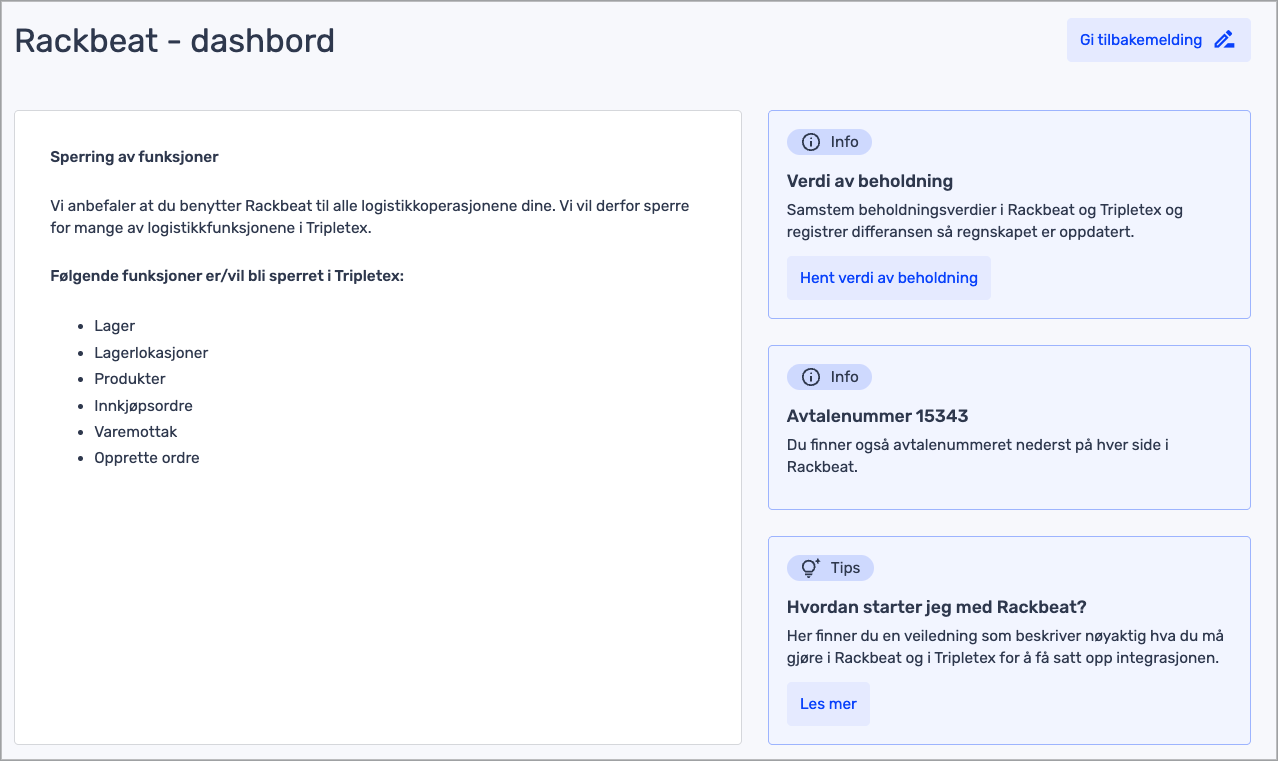Click the Avtalenummer 15343 heading
Screen dimensions: 1278x761
tap(877, 416)
